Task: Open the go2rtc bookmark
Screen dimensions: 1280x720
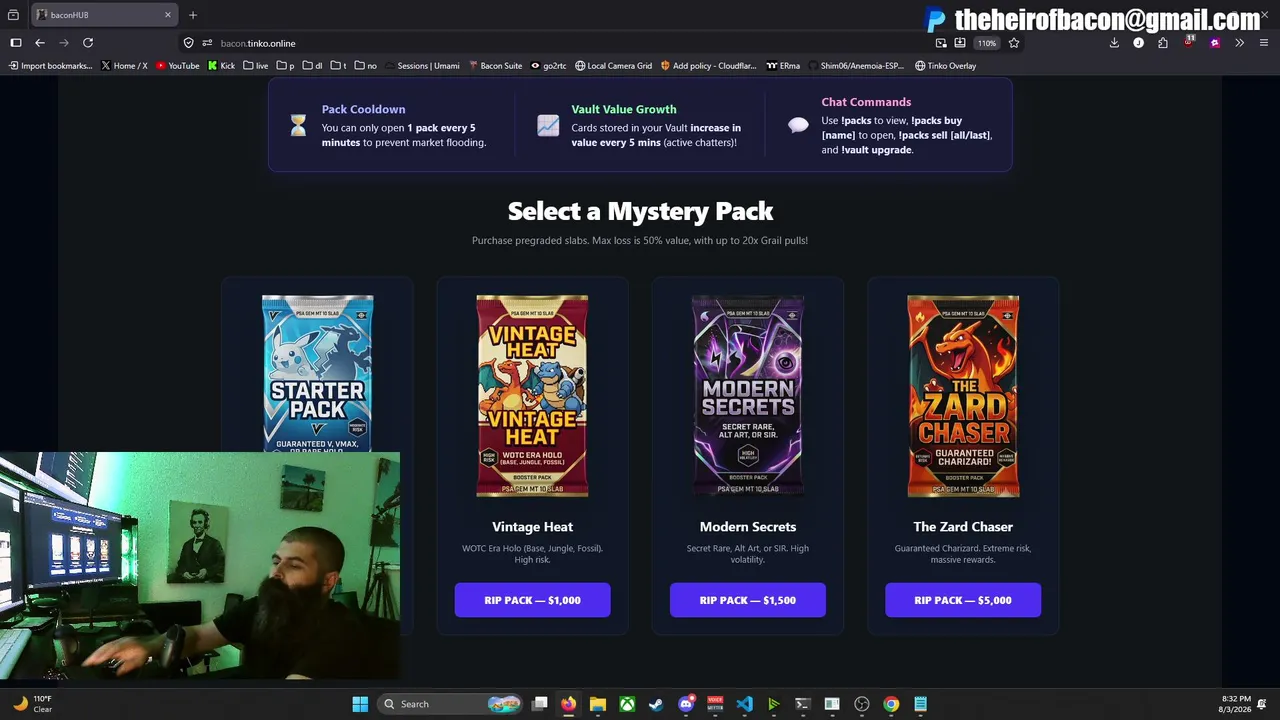Action: [548, 66]
